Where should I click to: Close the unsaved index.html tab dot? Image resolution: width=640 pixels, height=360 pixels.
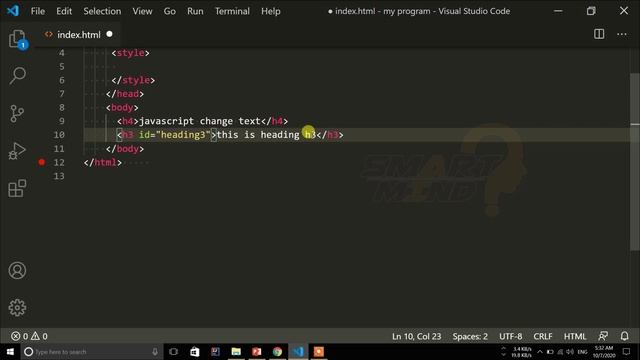[x=109, y=34]
